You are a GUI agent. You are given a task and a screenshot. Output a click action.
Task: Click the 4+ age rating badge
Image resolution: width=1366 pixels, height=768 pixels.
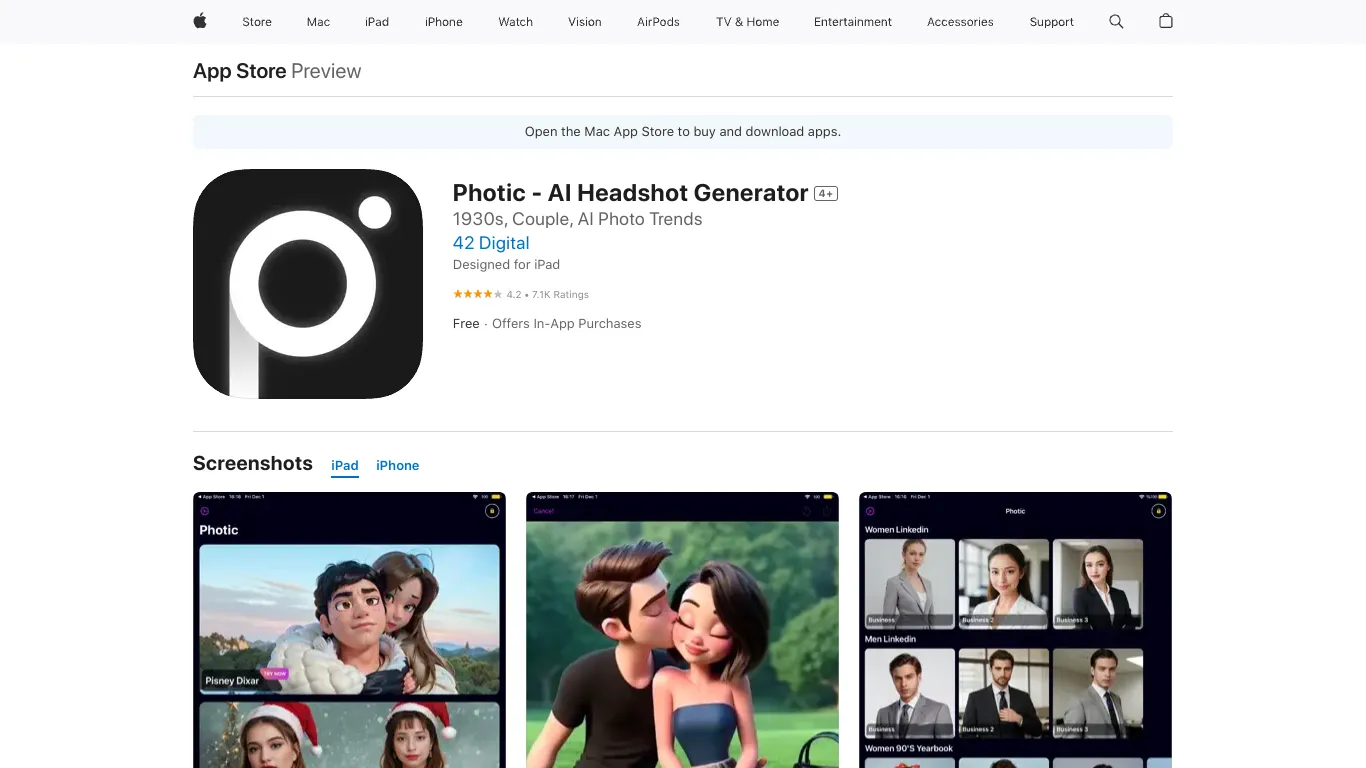point(825,192)
